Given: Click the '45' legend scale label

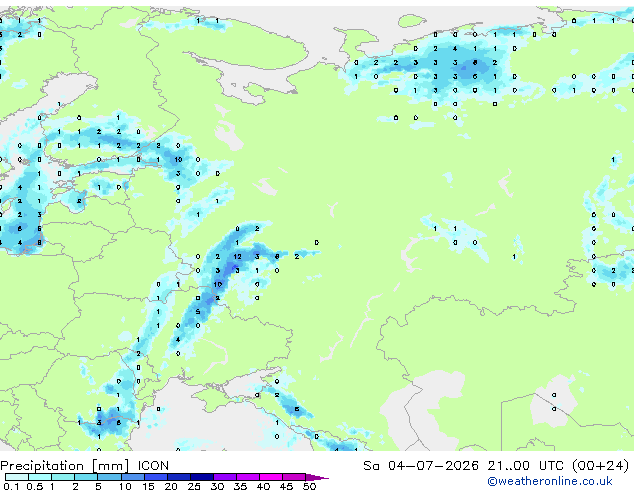Looking at the screenshot, I should 286,486.
